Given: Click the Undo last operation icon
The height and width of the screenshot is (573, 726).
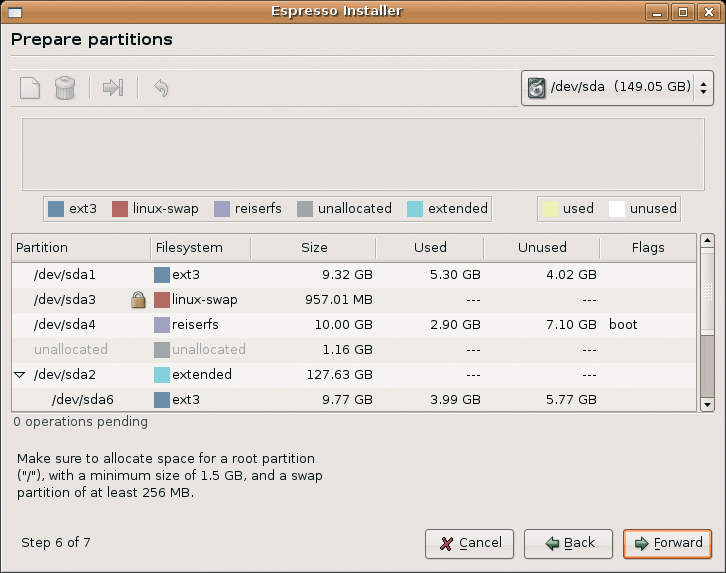Looking at the screenshot, I should [x=161, y=88].
